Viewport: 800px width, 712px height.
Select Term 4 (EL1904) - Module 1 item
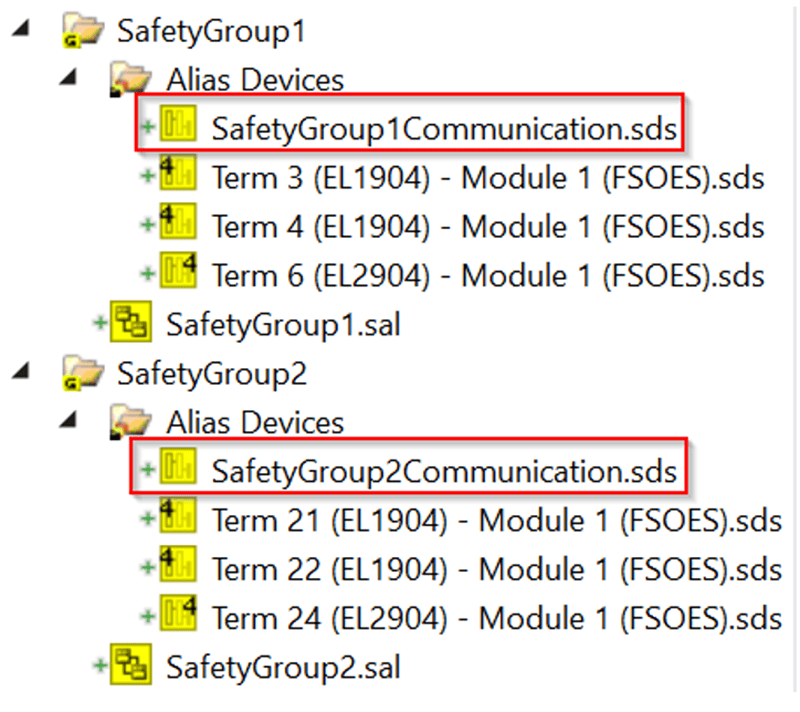click(x=488, y=226)
